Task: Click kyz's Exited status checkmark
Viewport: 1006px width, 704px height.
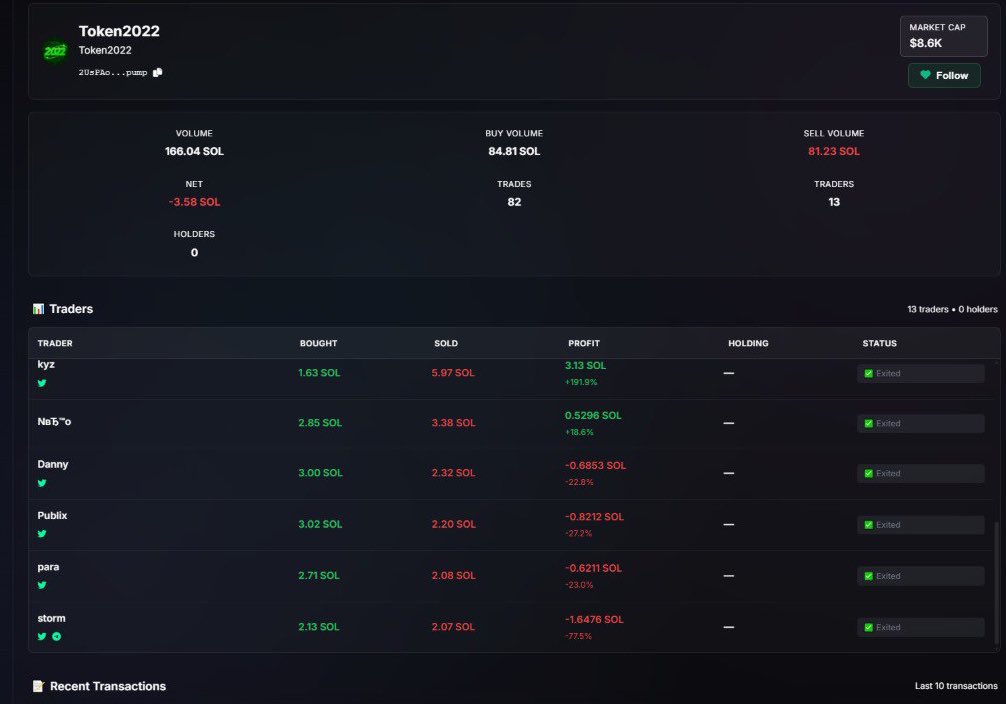Action: (x=869, y=373)
